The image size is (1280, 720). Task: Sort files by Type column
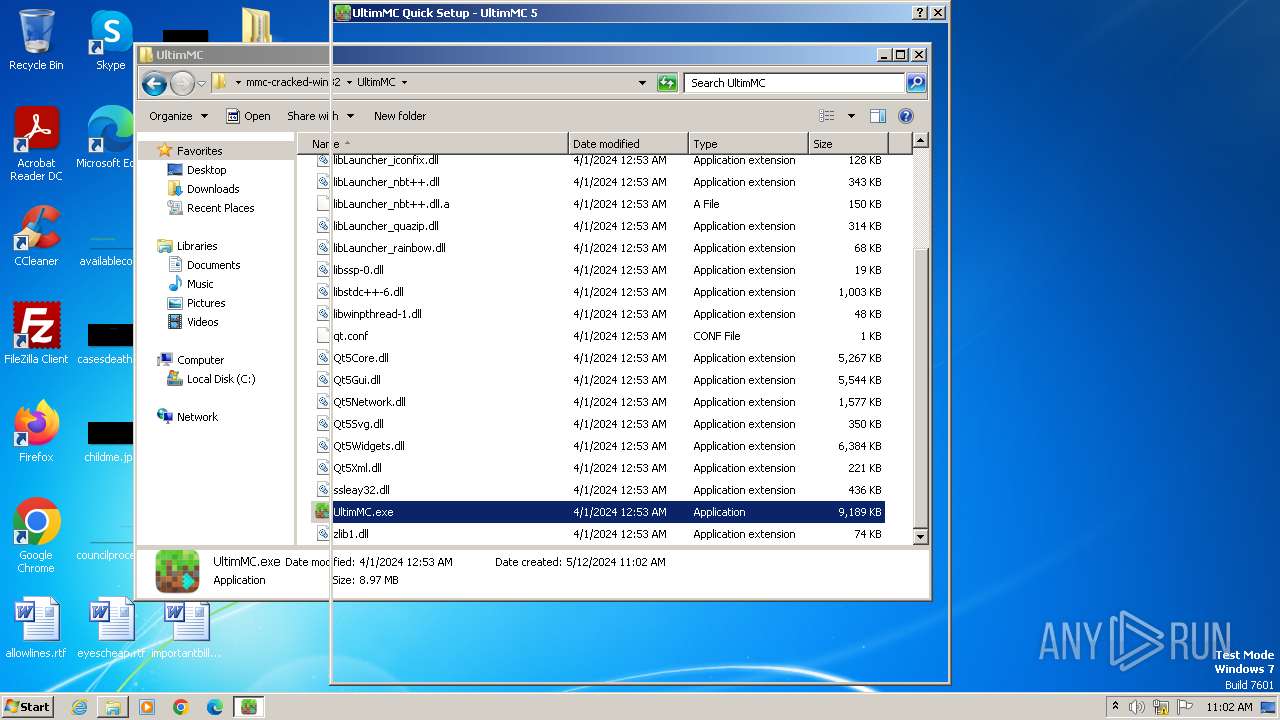(x=748, y=144)
